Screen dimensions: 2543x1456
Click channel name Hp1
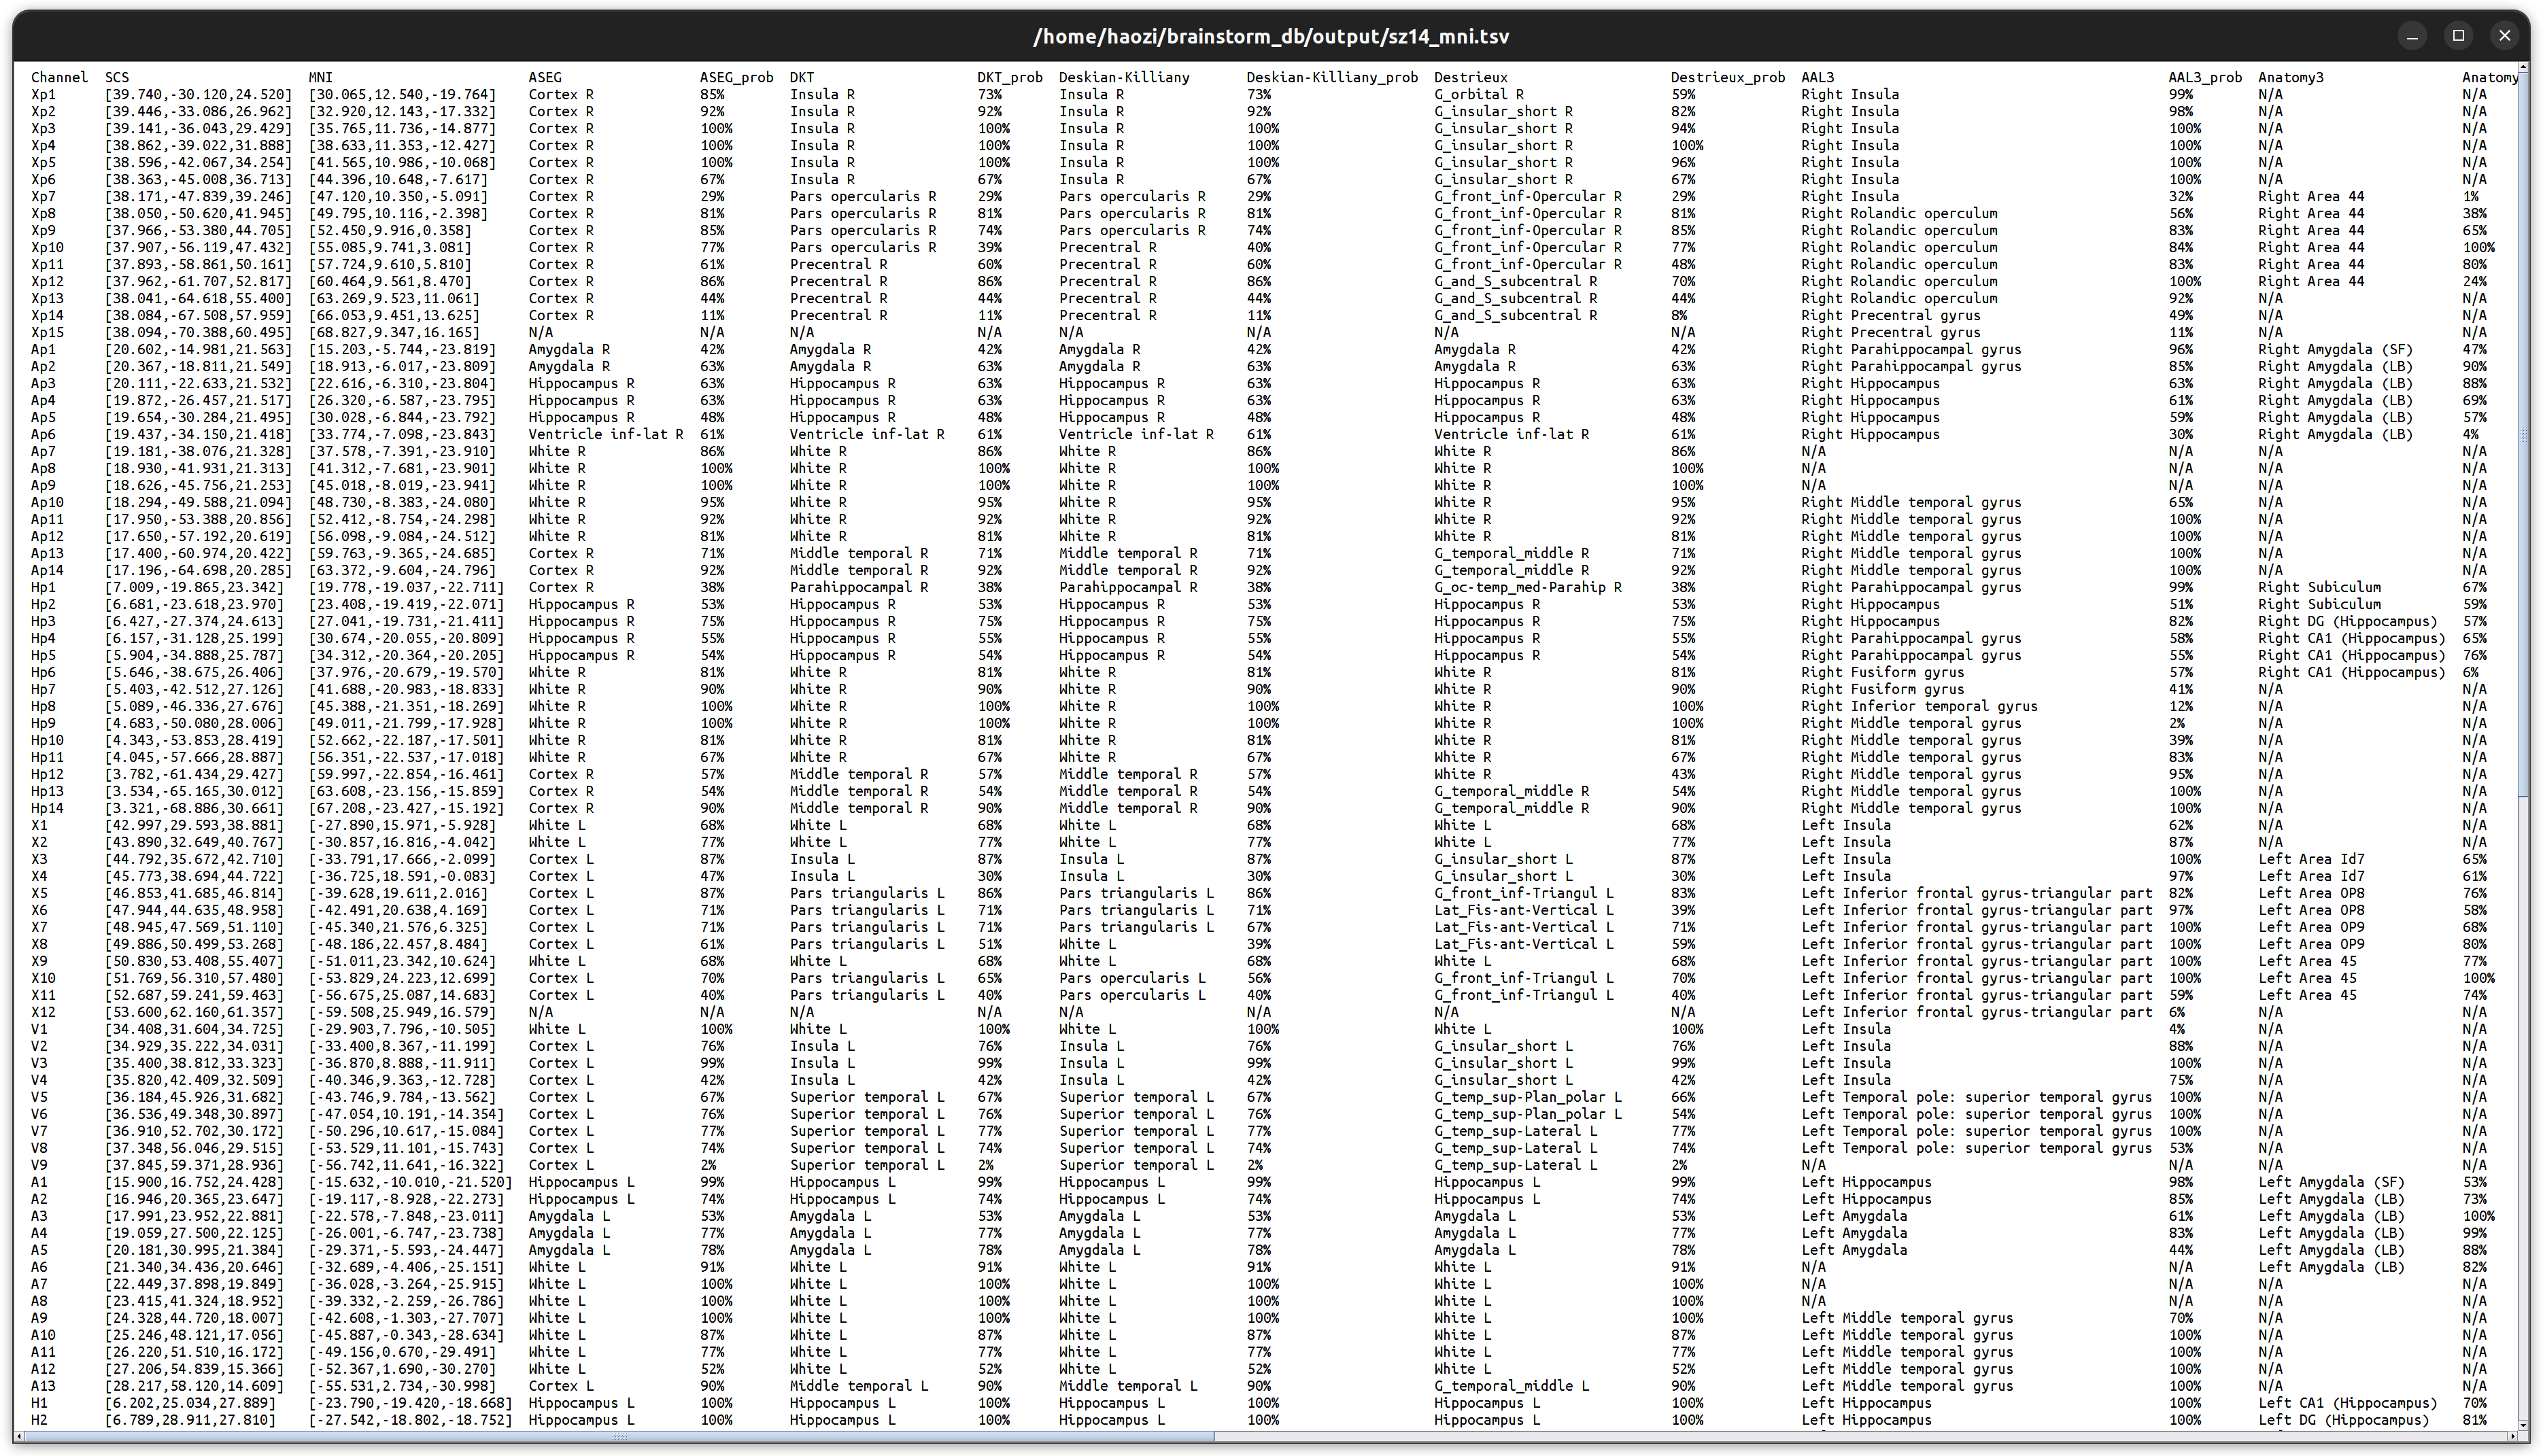point(43,587)
